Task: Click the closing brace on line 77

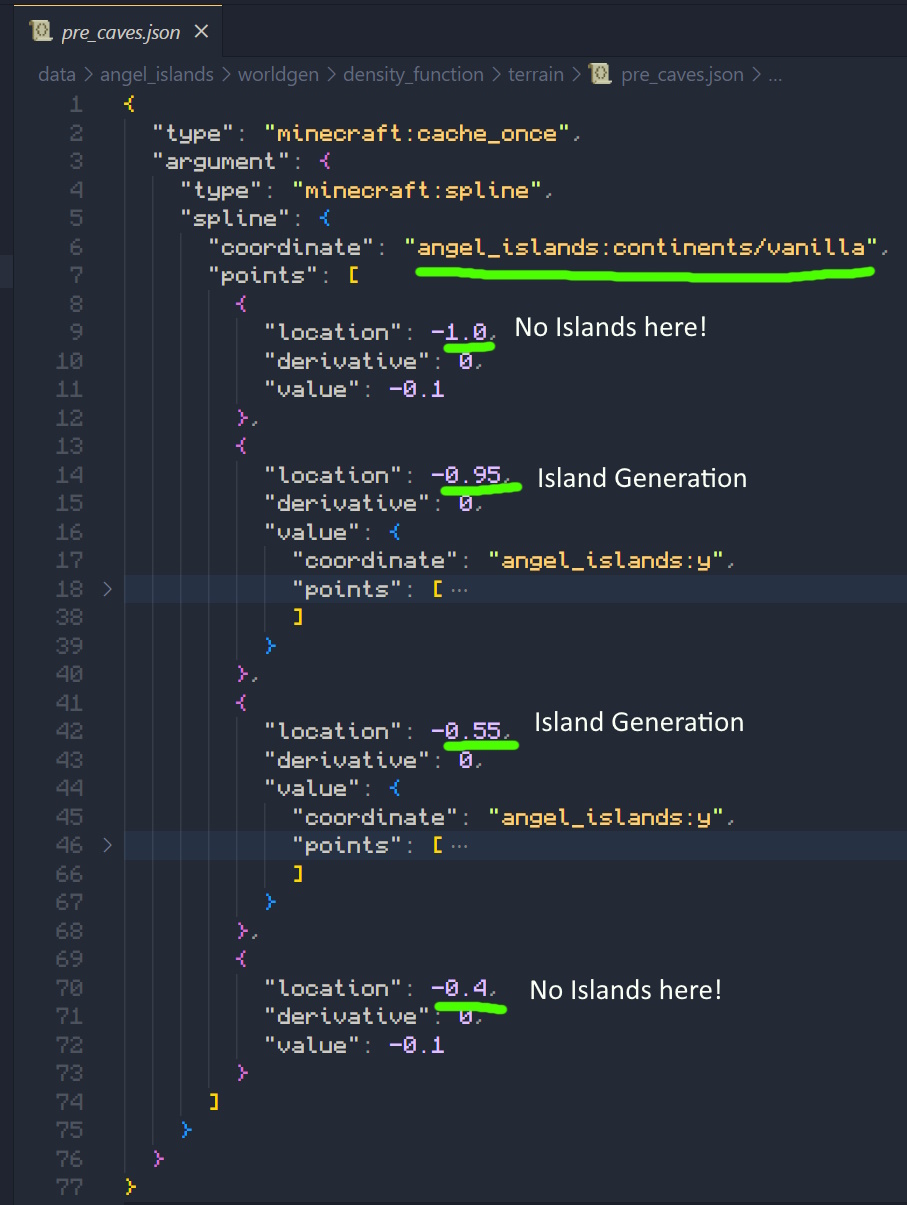Action: point(129,1187)
